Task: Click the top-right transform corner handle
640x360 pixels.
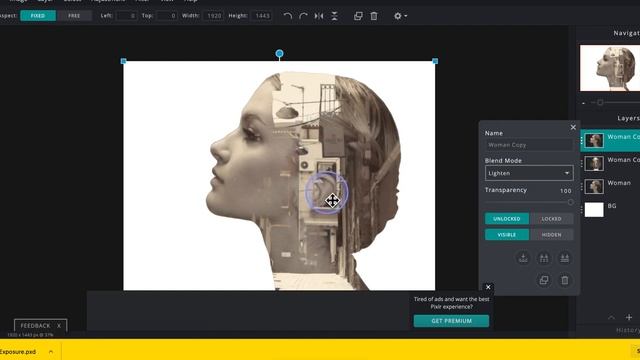Action: 435,61
